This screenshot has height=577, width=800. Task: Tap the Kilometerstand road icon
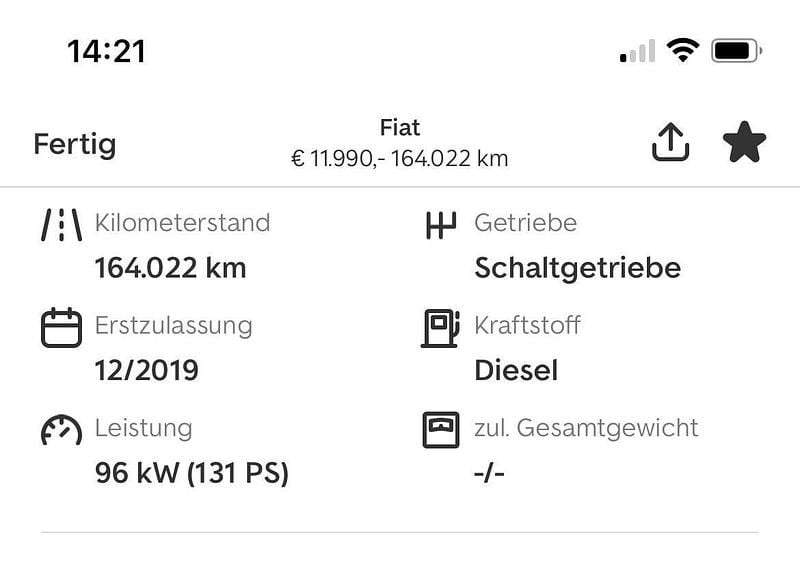(x=61, y=223)
